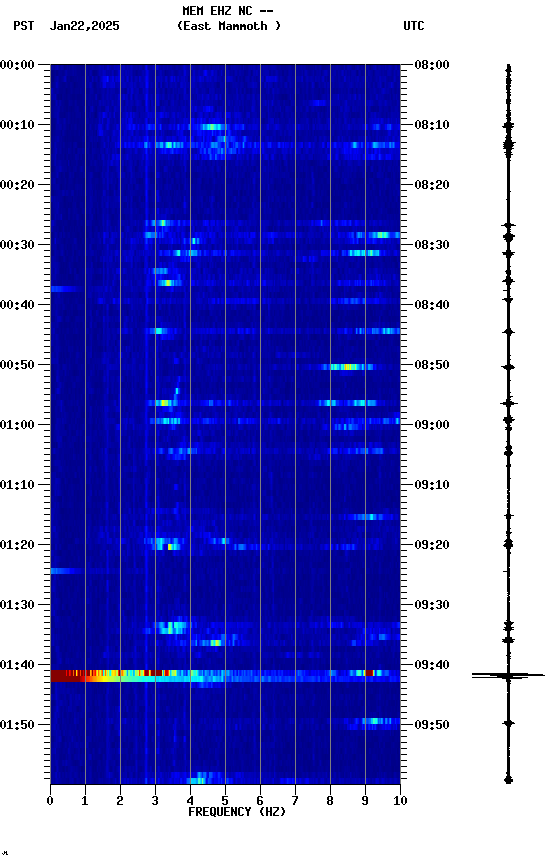Image resolution: width=552 pixels, height=864 pixels.
Task: Click the 7 Hz frequency tick label
Action: point(295,801)
